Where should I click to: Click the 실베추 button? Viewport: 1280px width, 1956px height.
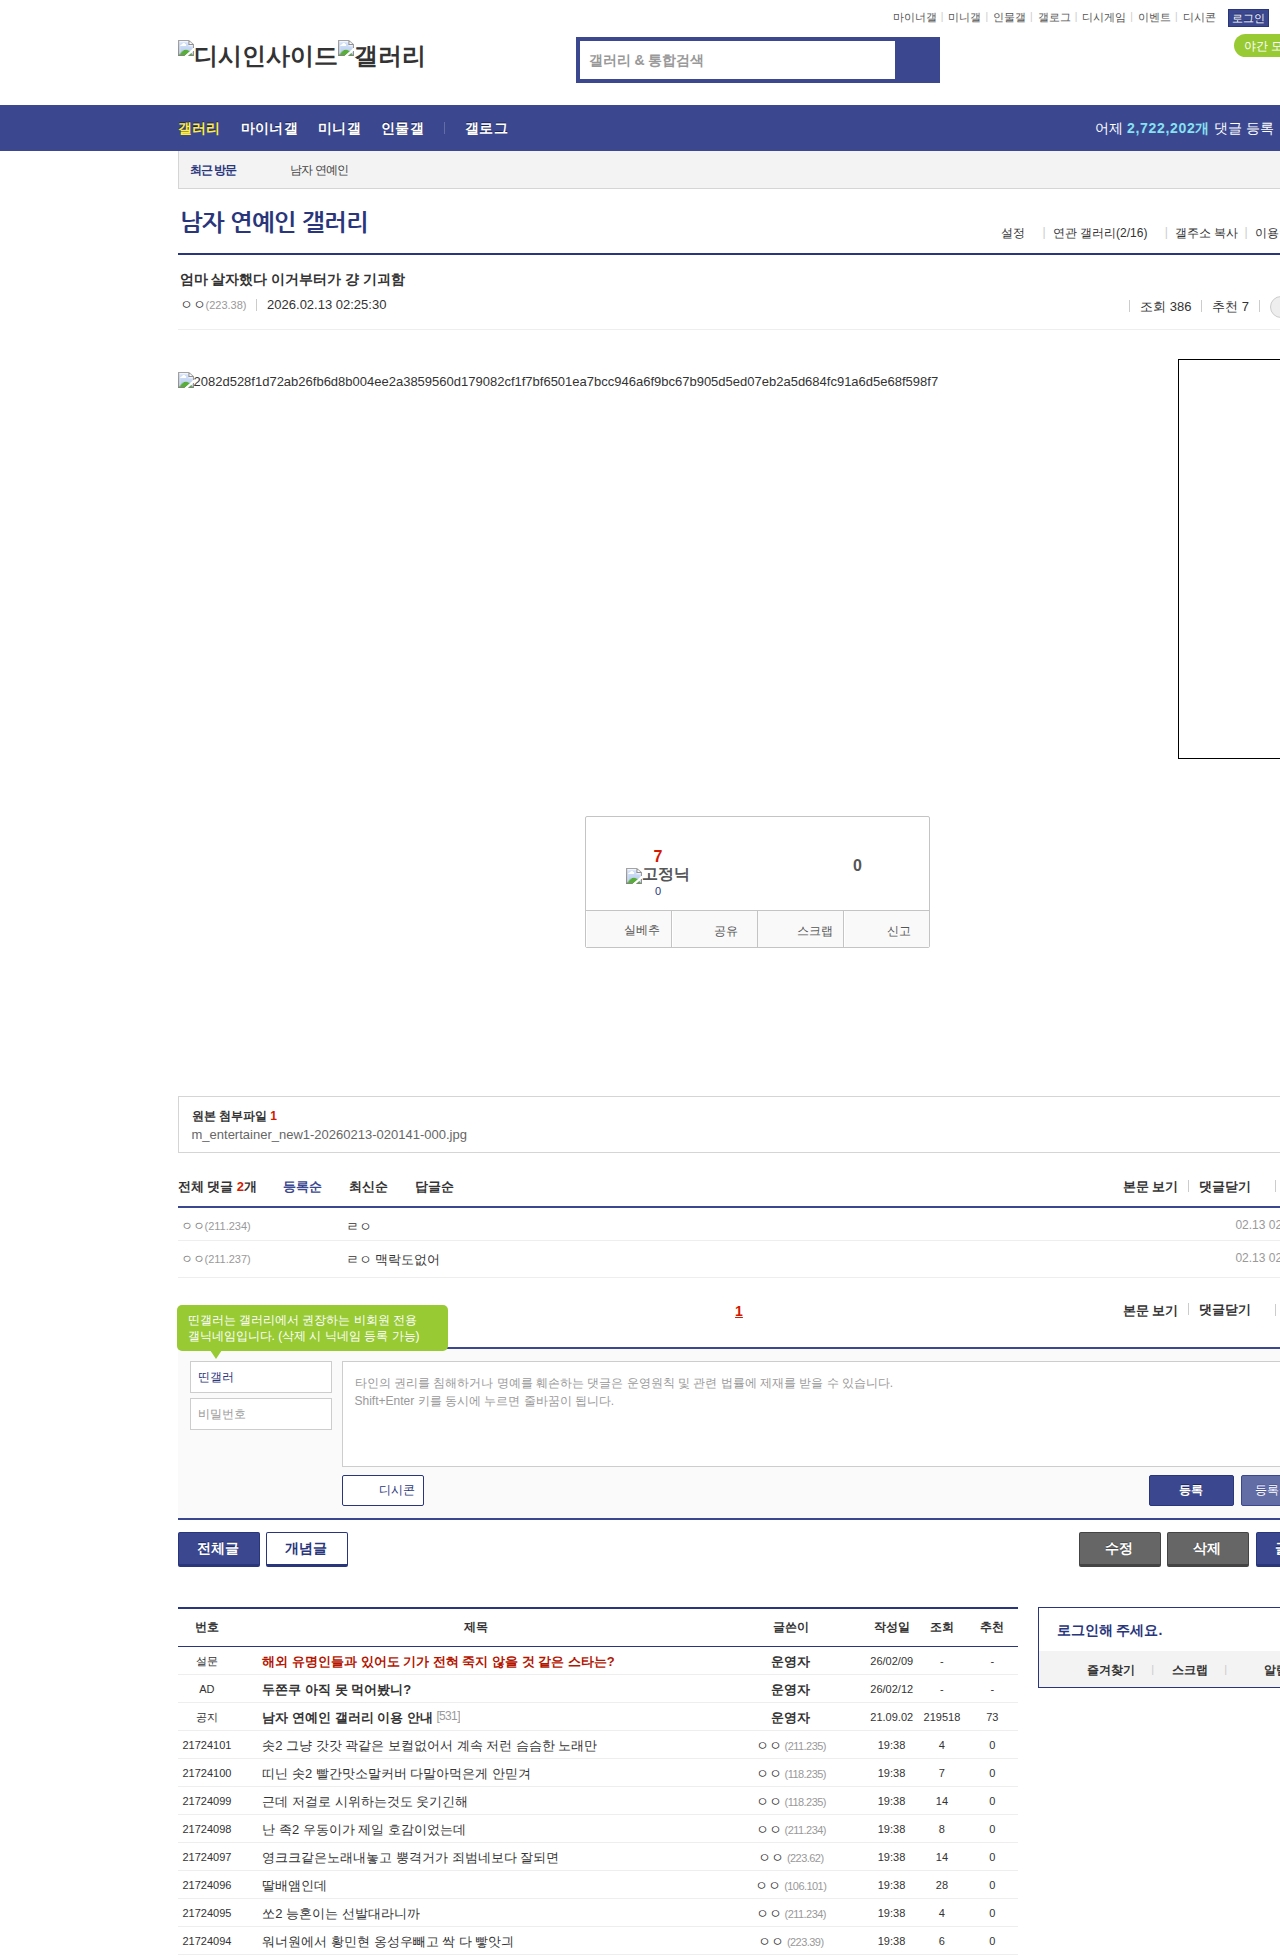pyautogui.click(x=629, y=929)
